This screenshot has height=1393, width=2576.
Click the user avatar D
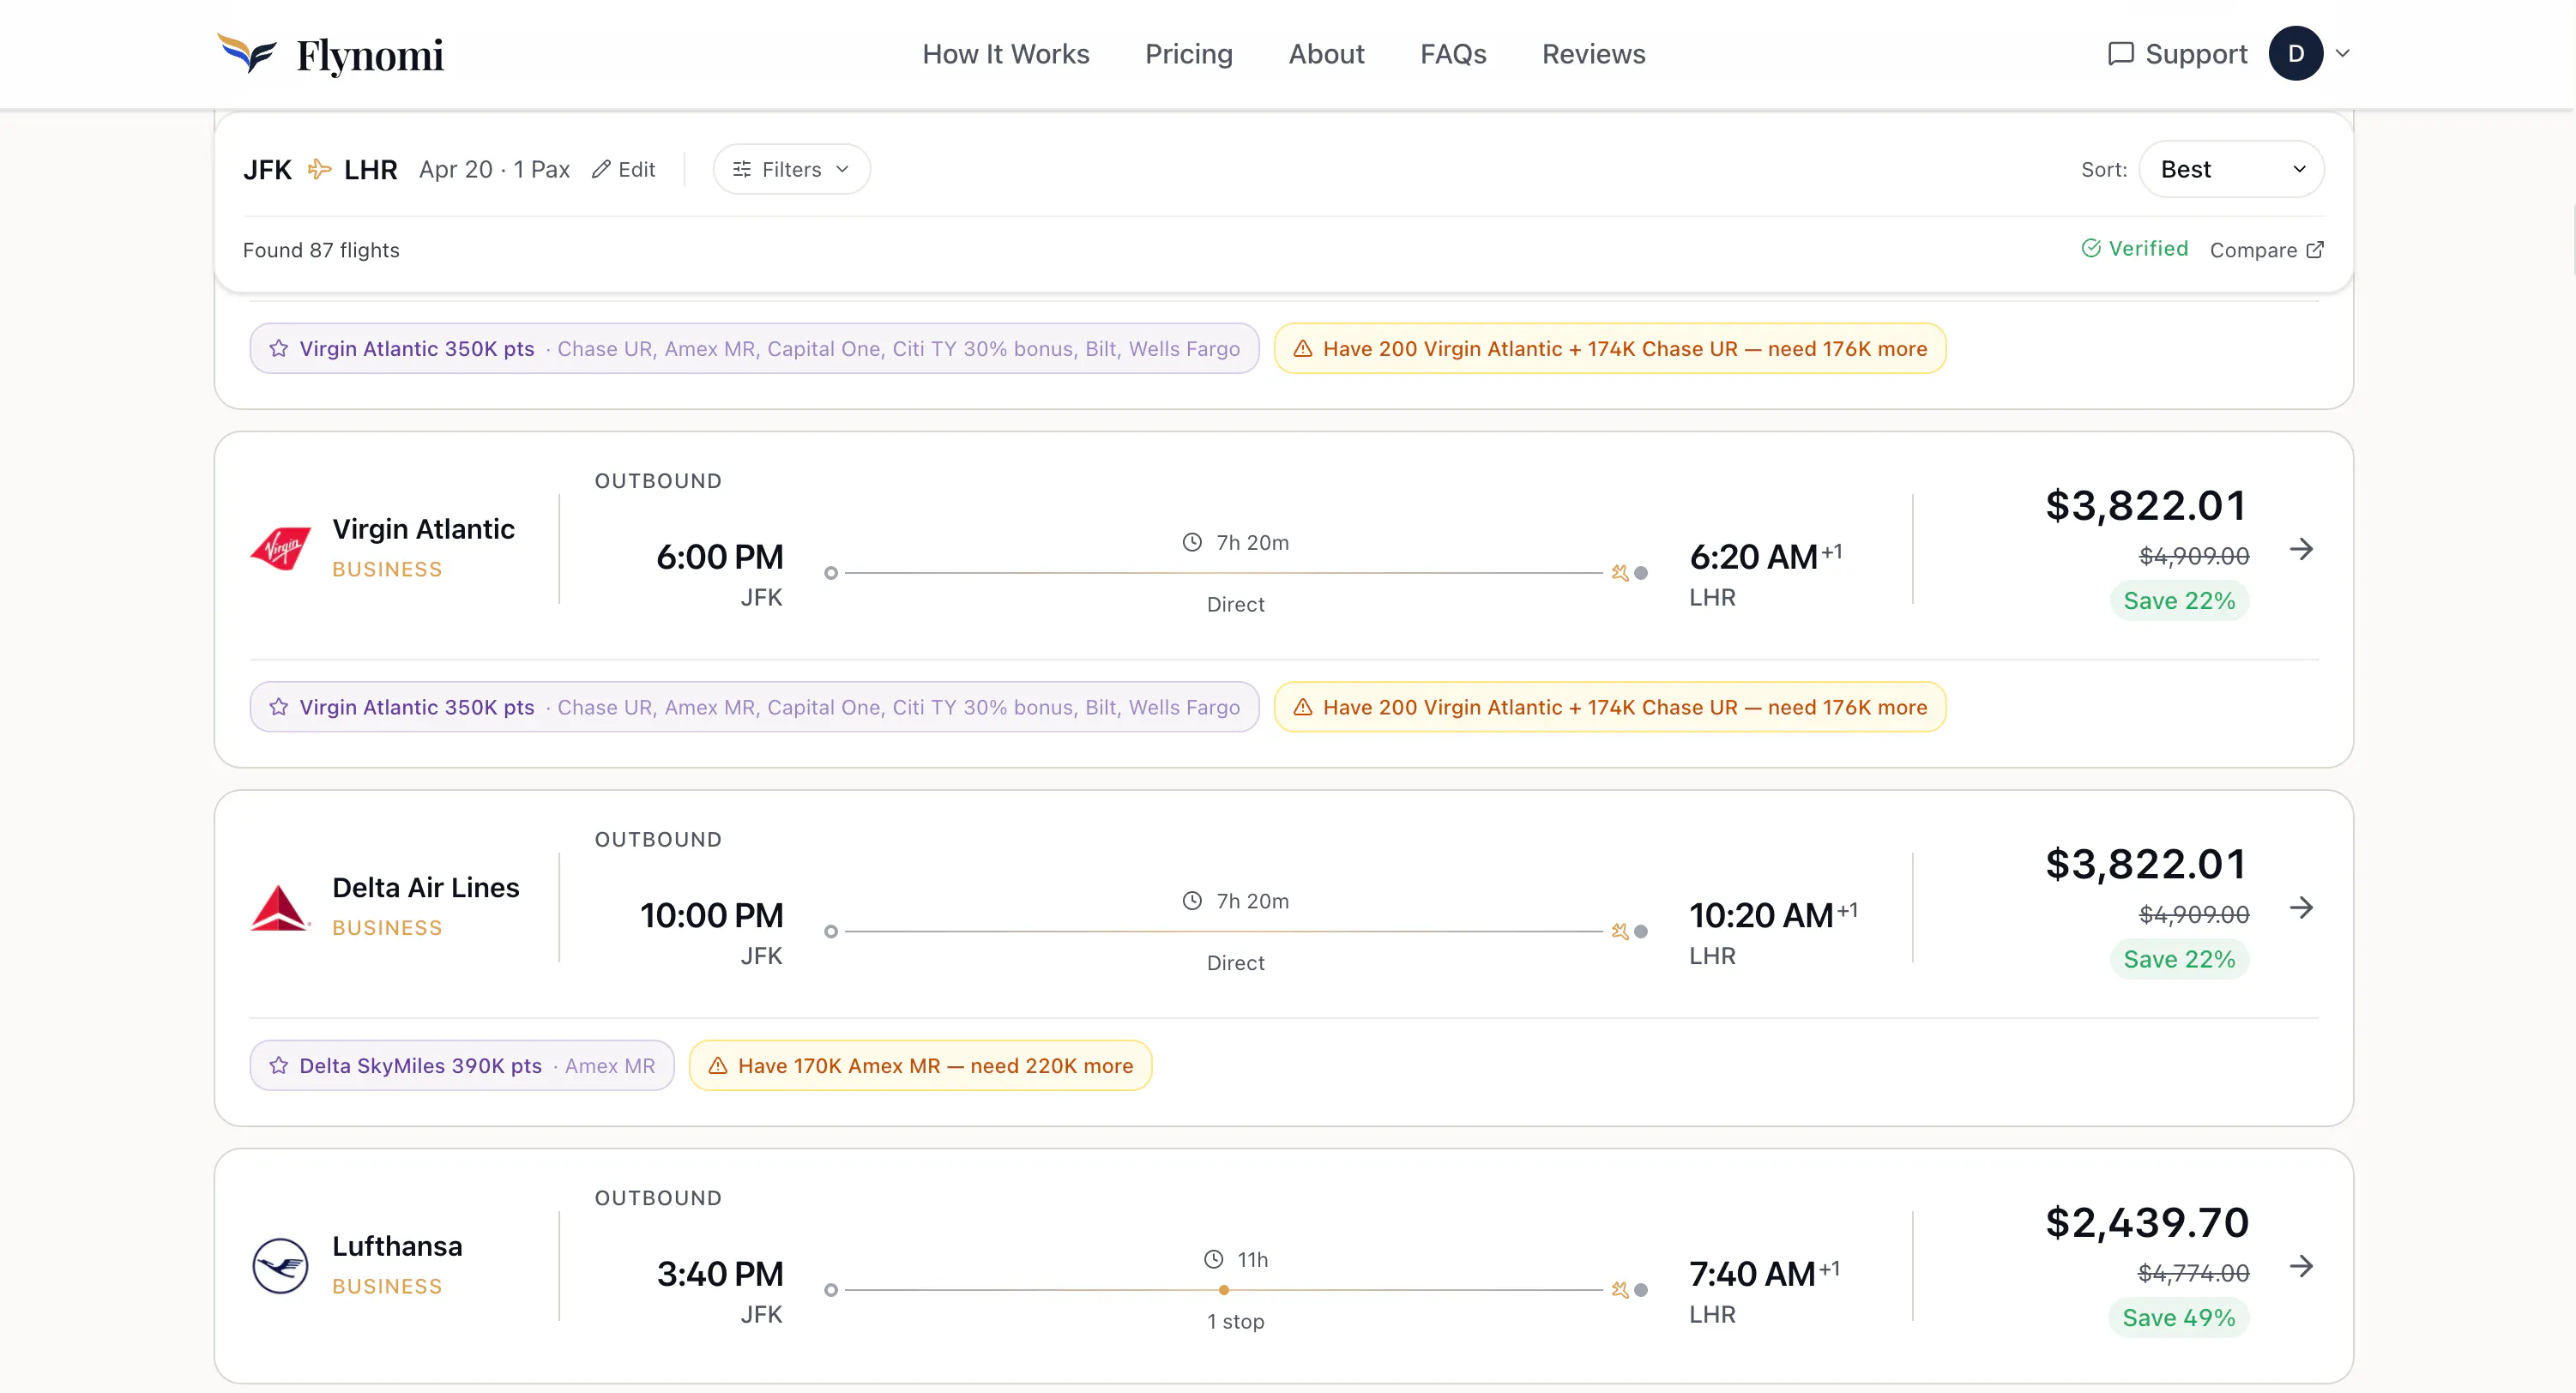[x=2296, y=54]
